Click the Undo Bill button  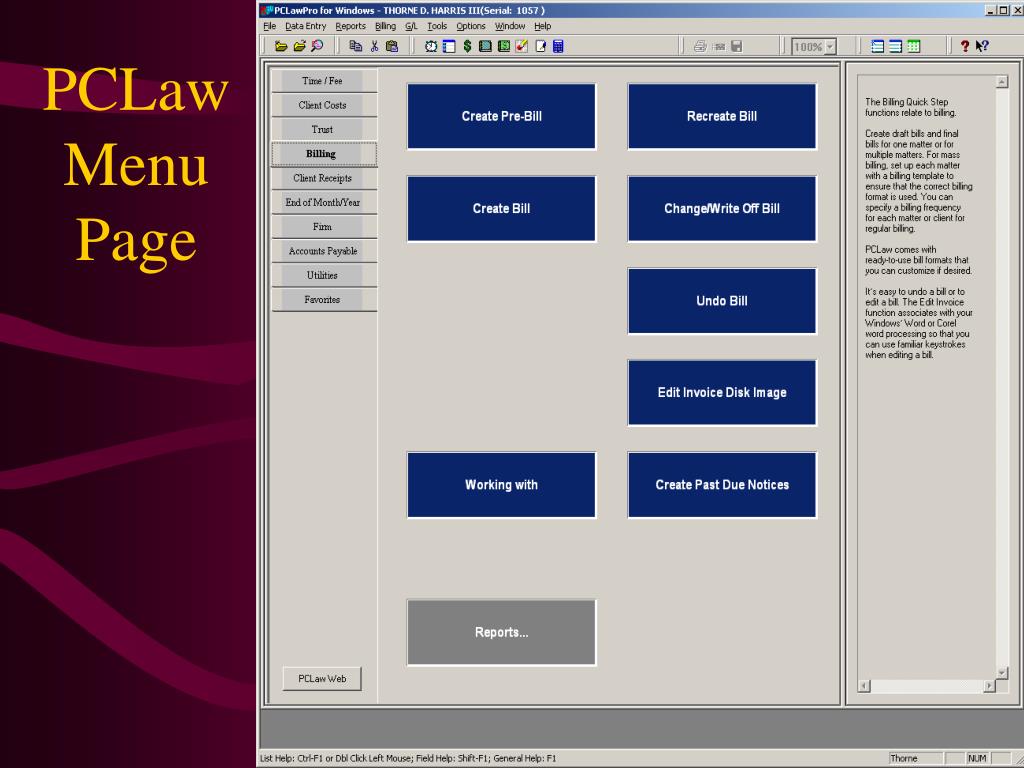click(x=722, y=300)
